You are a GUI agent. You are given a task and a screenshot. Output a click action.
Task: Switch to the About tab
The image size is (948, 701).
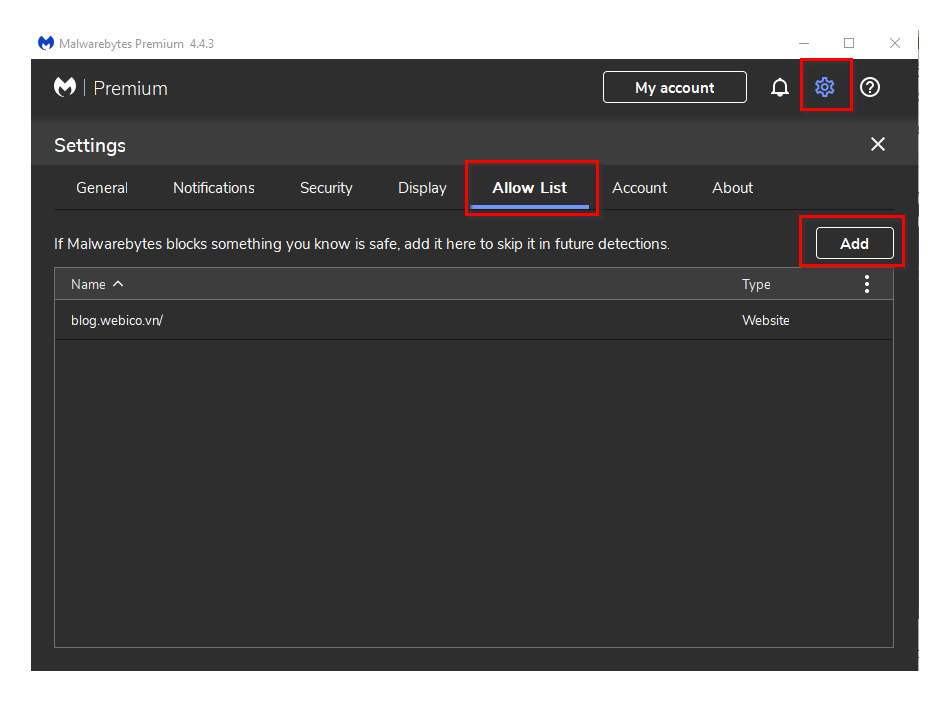(x=733, y=188)
